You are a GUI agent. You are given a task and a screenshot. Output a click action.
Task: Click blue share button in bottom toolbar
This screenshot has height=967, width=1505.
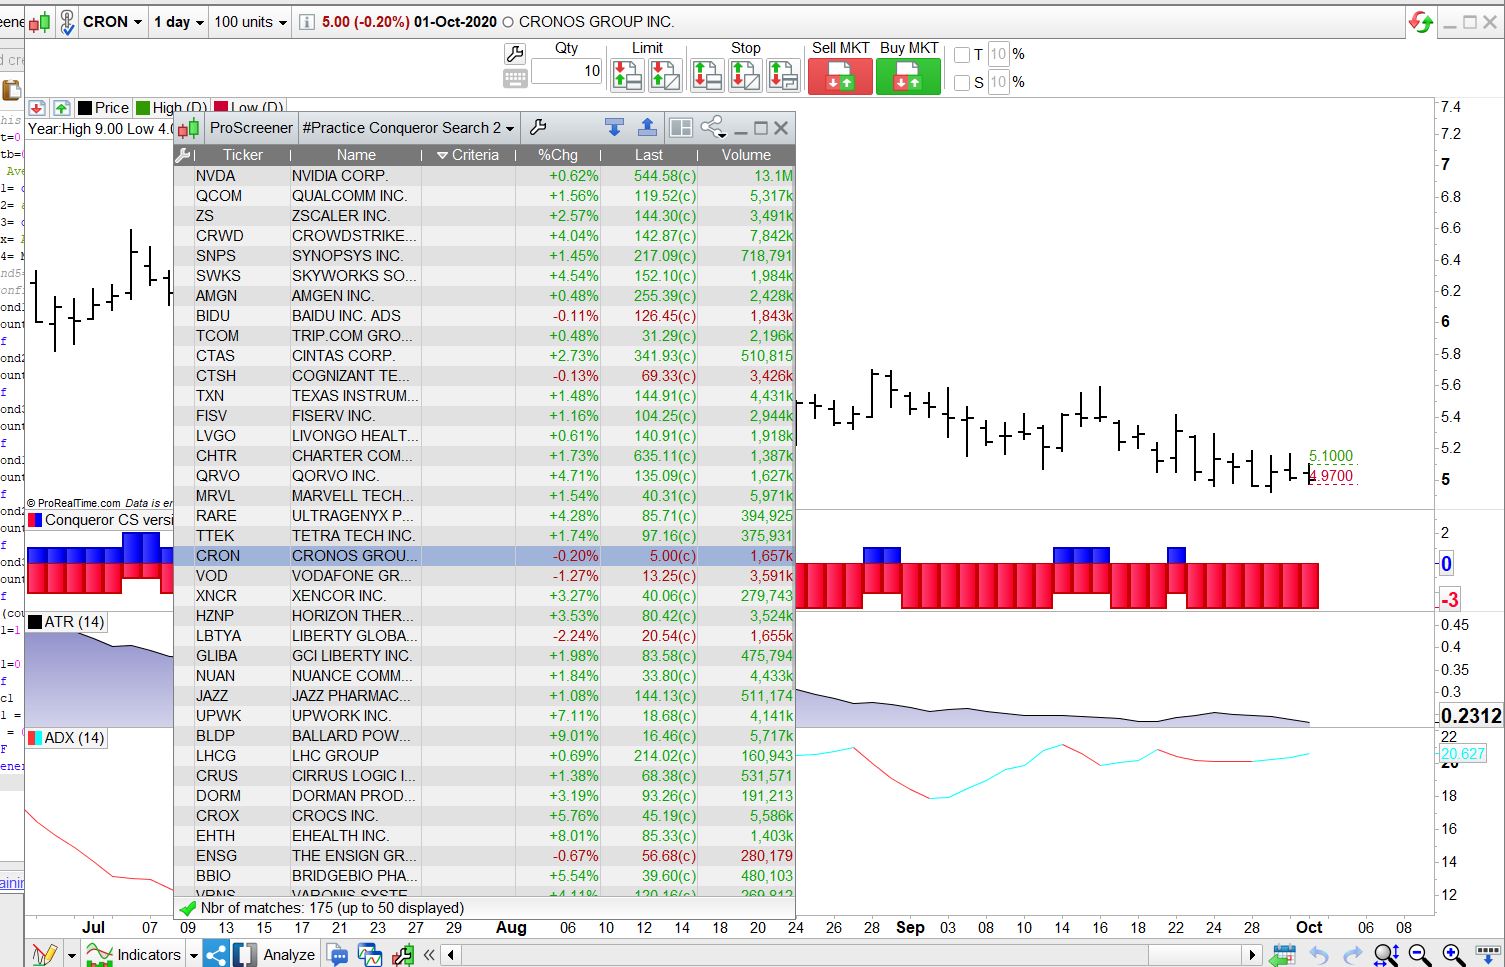click(216, 954)
